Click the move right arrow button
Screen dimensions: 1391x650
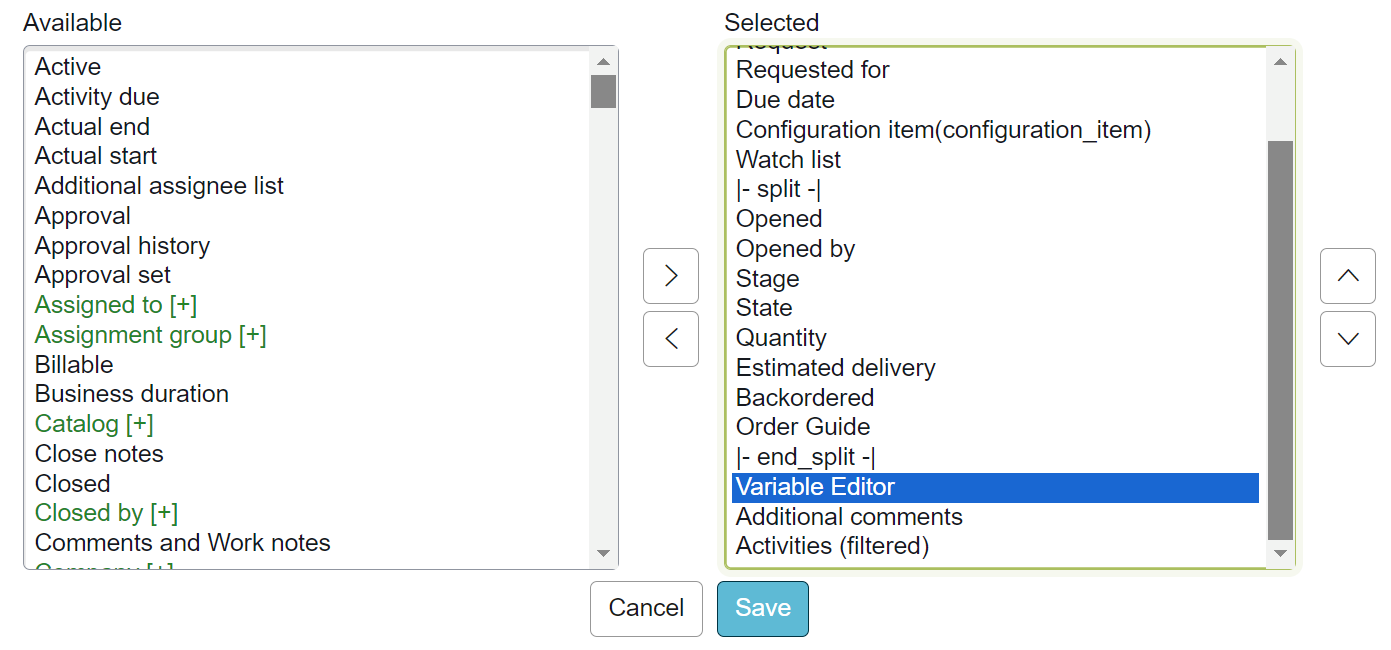(x=670, y=276)
